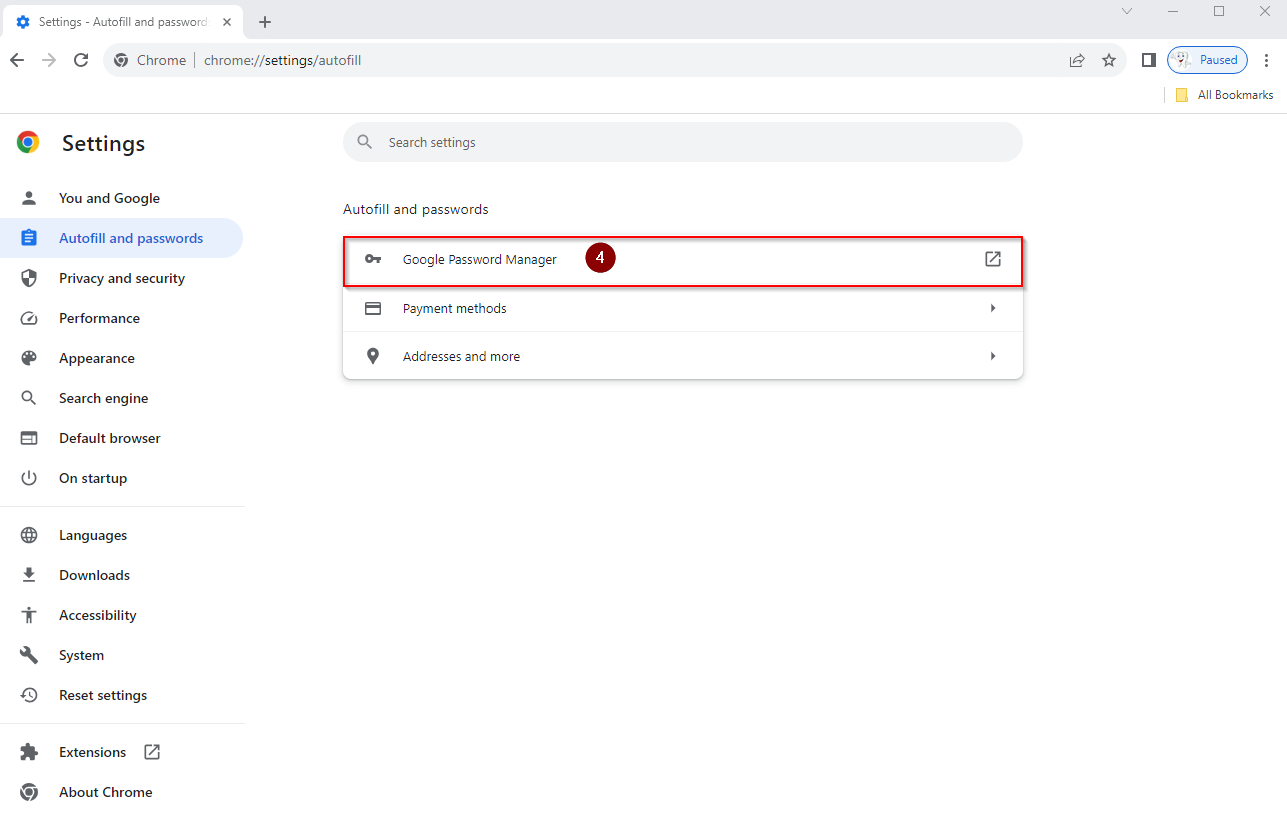
Task: Click the browser window icon for Default browser
Action: [x=29, y=438]
